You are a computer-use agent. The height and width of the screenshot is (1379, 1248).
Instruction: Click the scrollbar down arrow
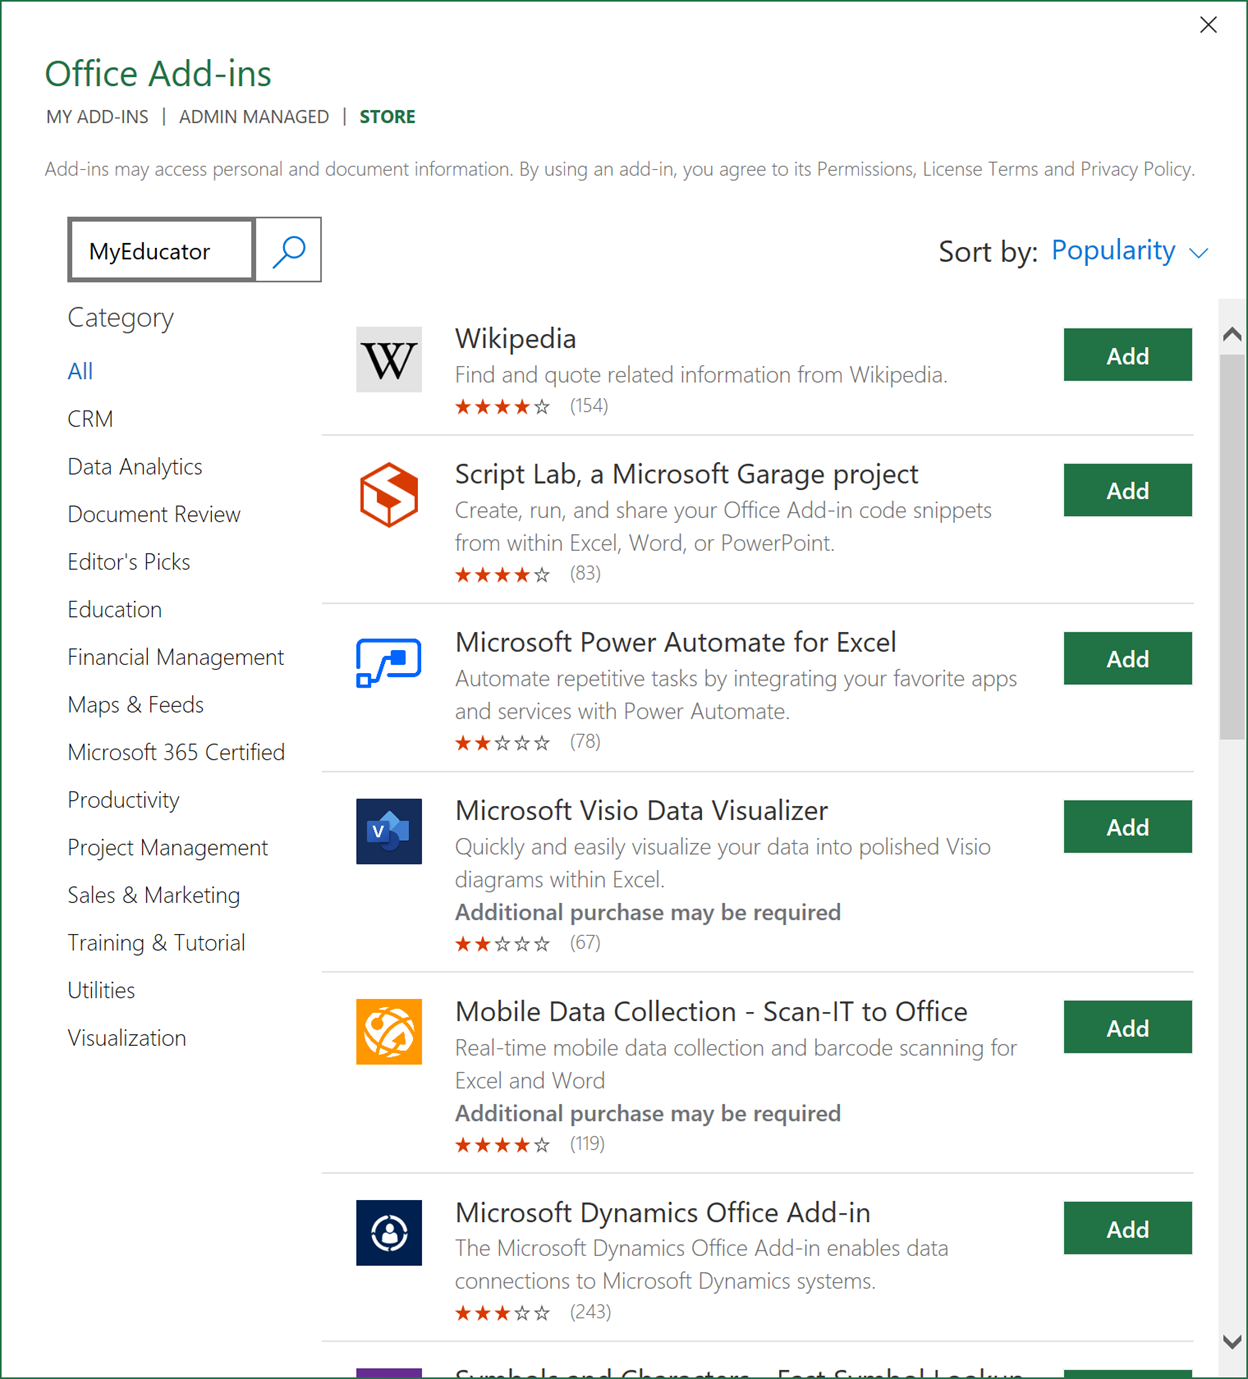1233,1341
